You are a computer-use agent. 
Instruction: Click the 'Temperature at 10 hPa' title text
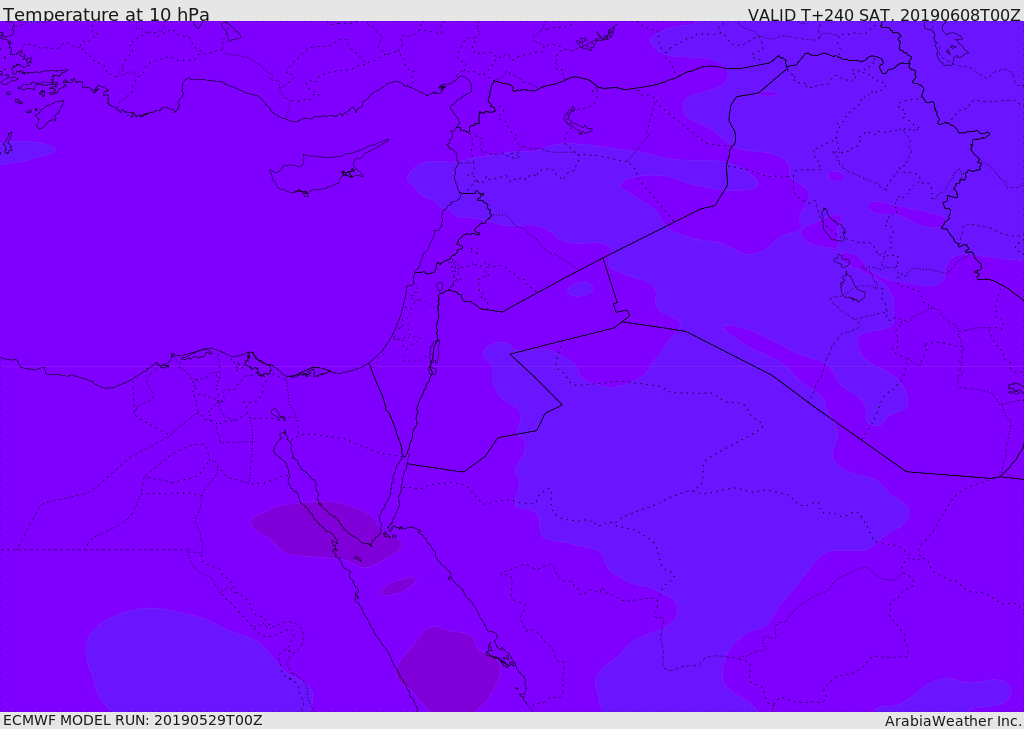coord(106,14)
